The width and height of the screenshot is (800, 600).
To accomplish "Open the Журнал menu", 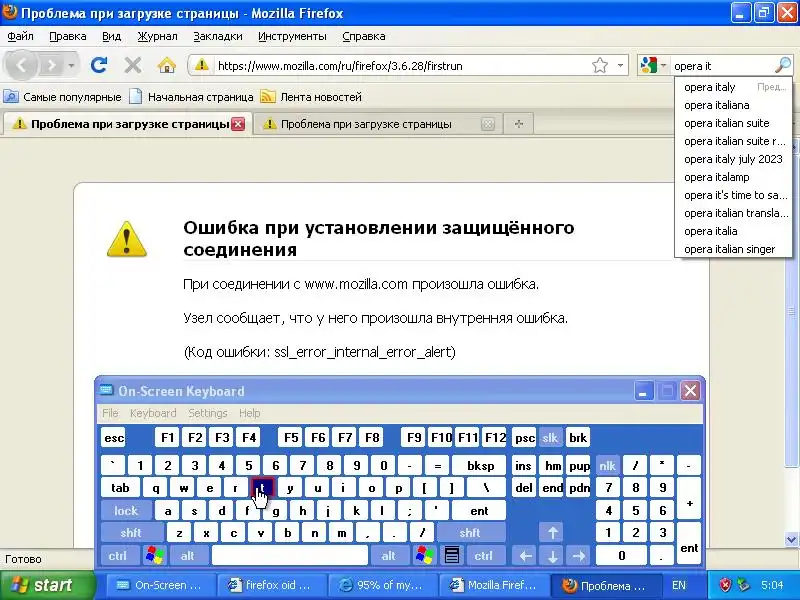I will tap(157, 36).
